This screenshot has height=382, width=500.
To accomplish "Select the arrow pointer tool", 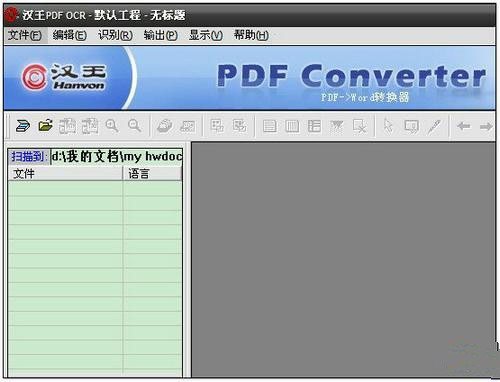I will point(388,126).
